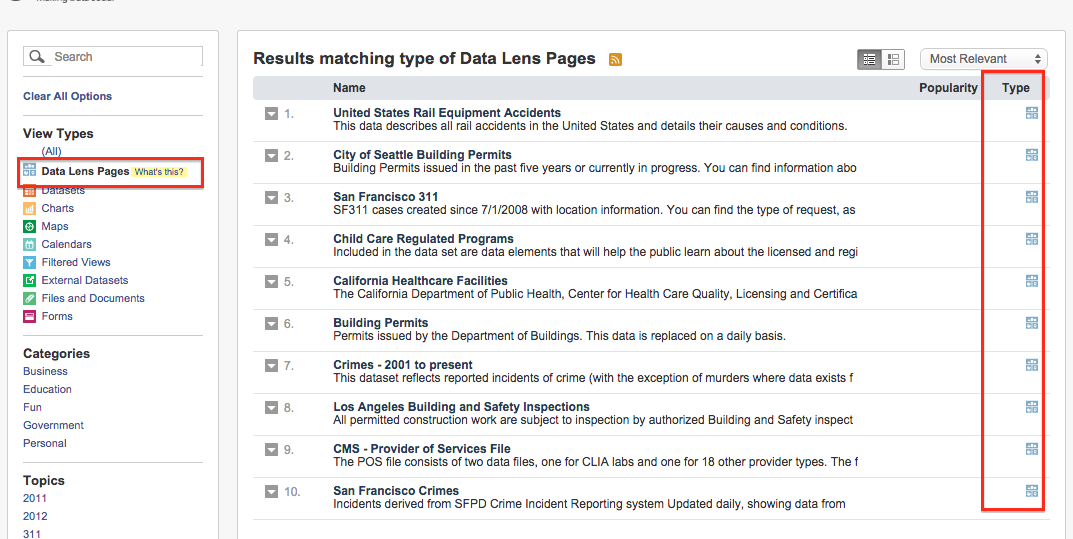Select the Government category

pyautogui.click(x=53, y=425)
